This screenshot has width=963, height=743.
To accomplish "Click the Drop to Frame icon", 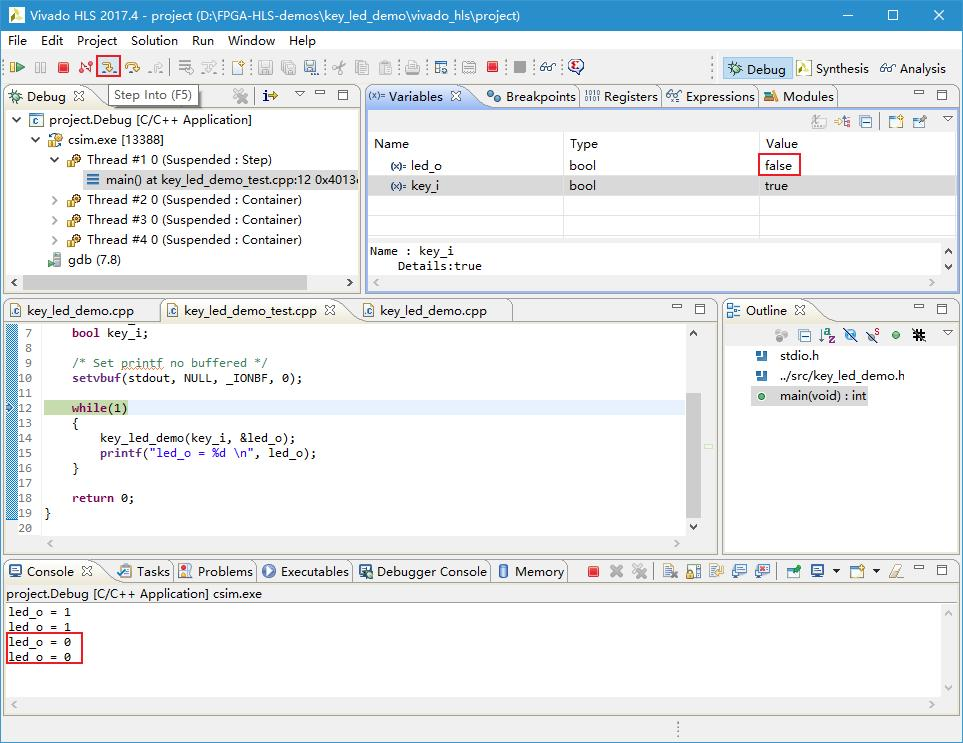I will [185, 67].
